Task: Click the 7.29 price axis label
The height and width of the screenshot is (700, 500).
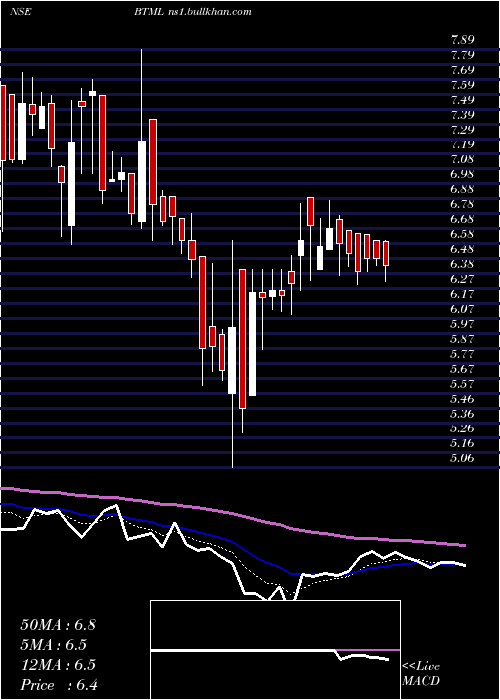Action: pos(463,129)
